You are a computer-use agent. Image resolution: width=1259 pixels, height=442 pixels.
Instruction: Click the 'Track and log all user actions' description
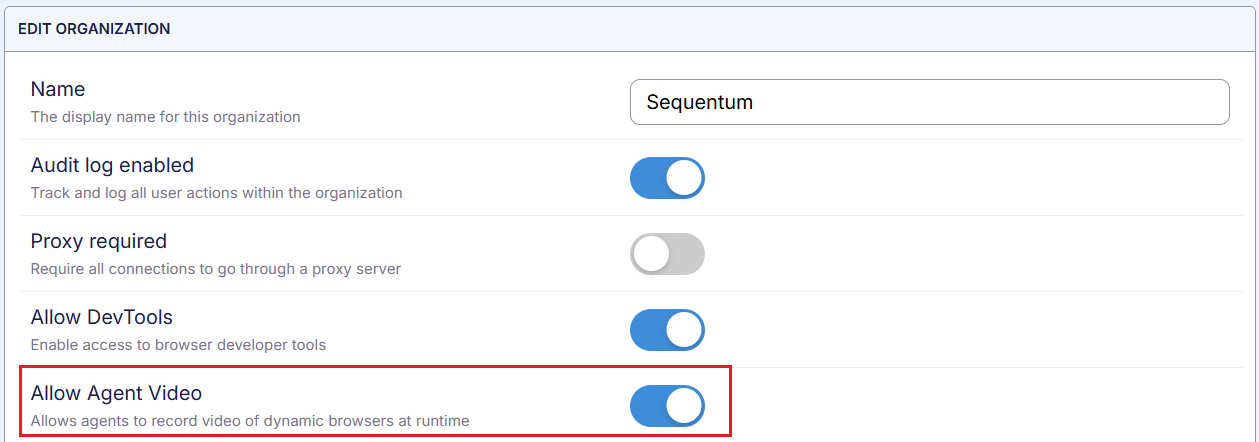click(x=216, y=193)
